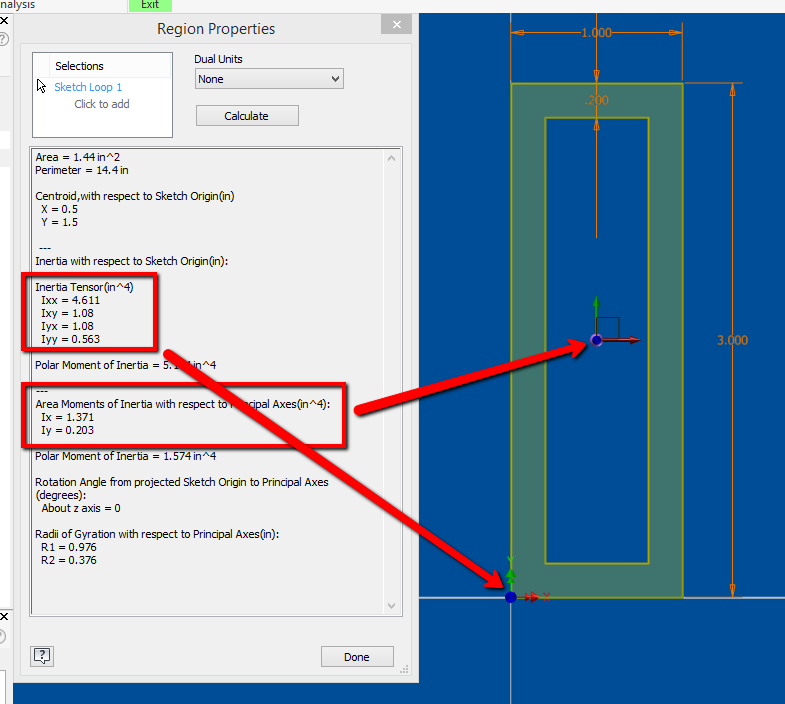Click the results scrollbar up arrow
The image size is (785, 704).
[x=391, y=158]
